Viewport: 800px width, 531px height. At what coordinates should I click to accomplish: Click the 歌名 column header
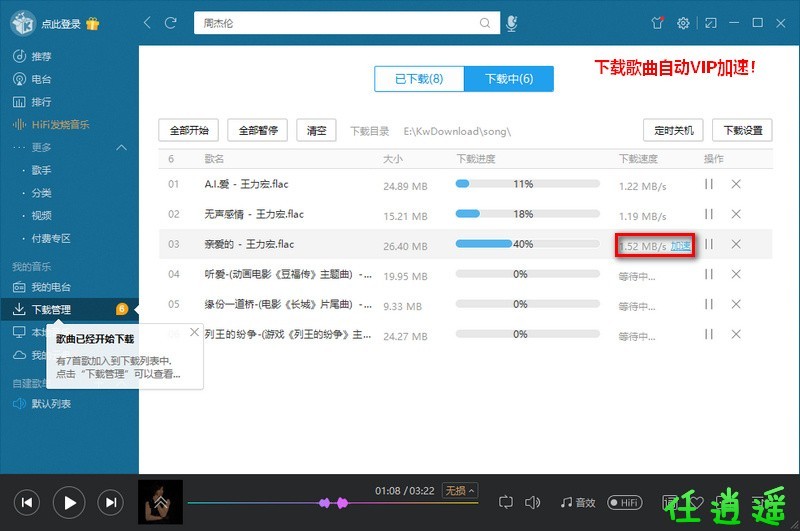coord(214,159)
